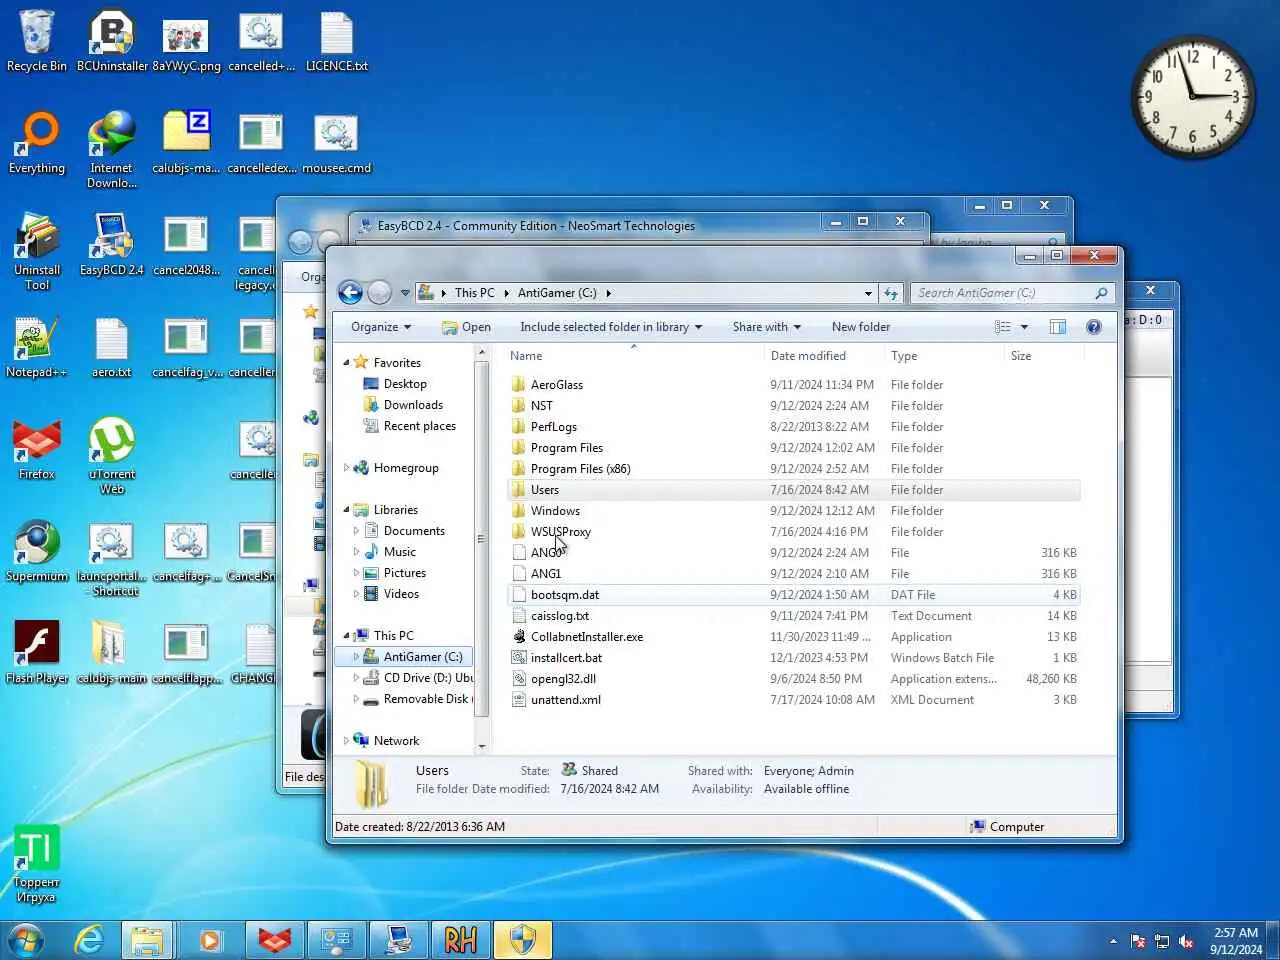The image size is (1280, 960).
Task: Select aero.txt on the desktop
Action: pos(112,347)
